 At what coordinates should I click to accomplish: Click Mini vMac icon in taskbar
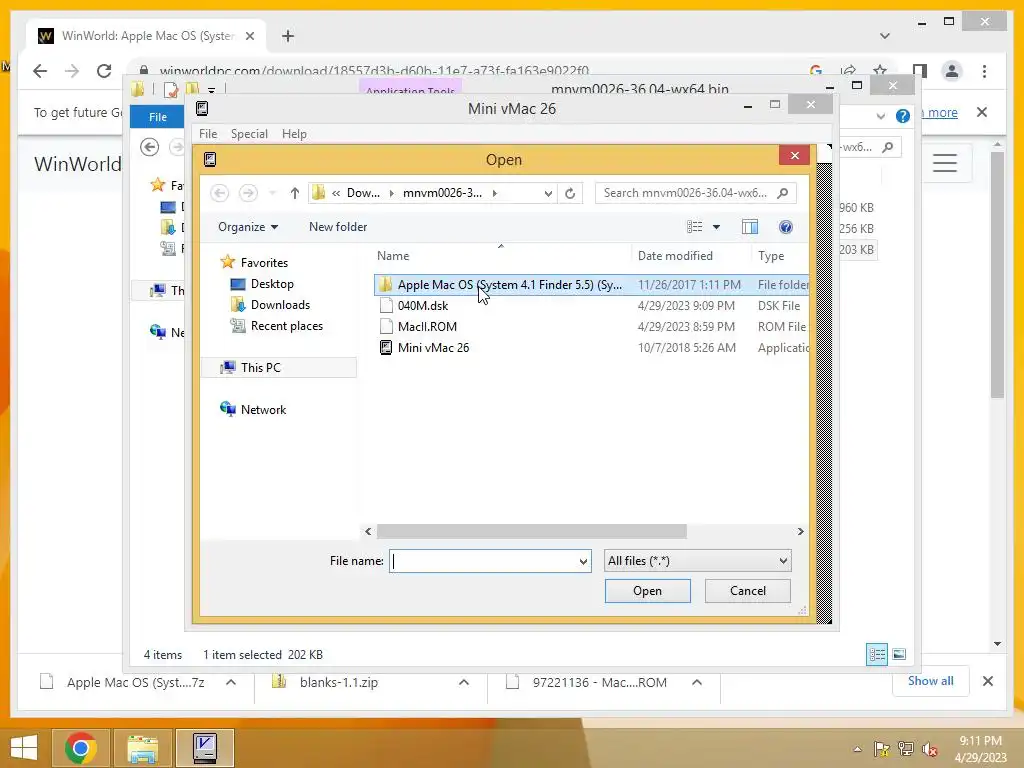click(205, 747)
